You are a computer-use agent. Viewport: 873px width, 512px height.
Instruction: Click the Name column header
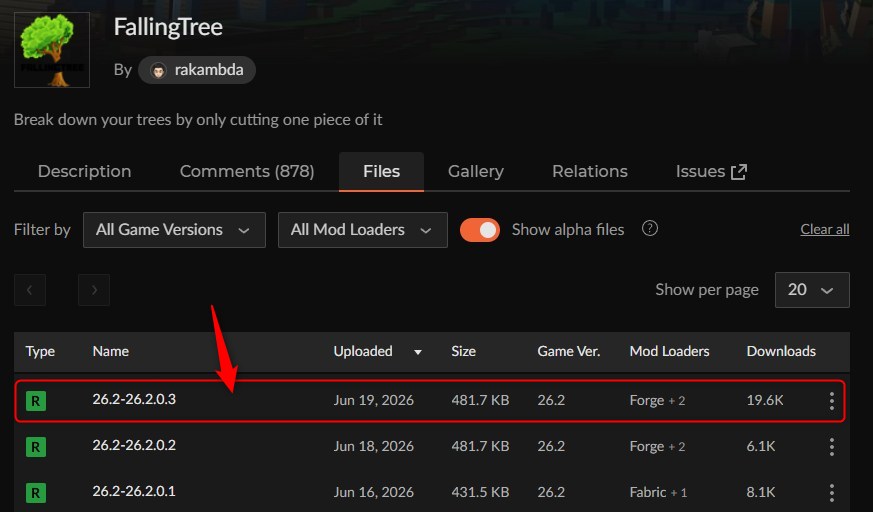click(111, 351)
